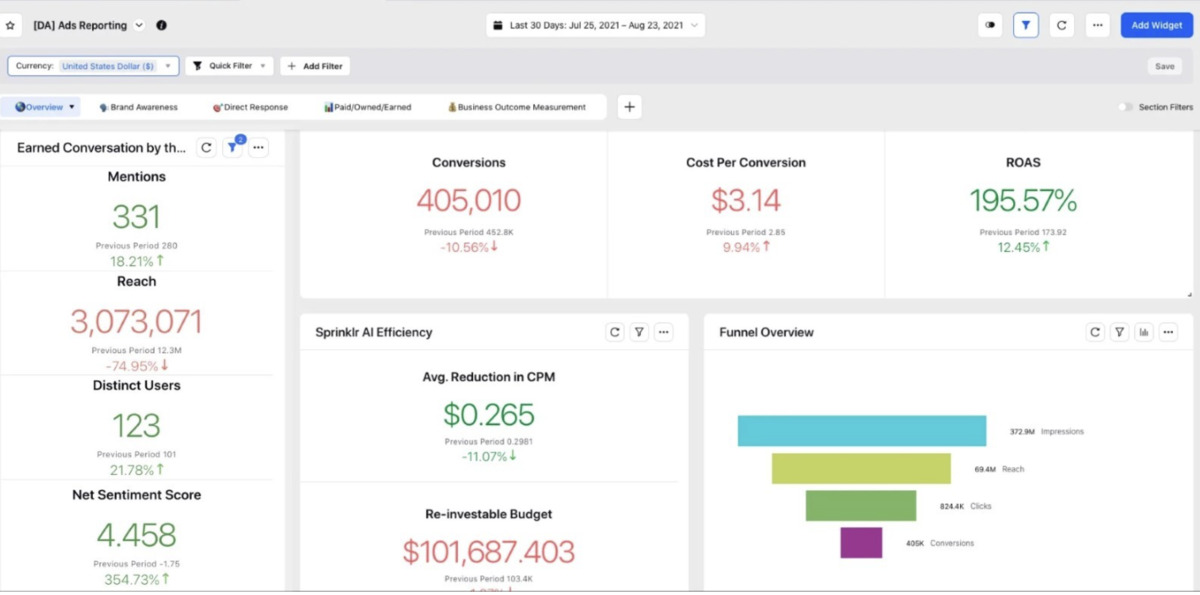The image size is (1200, 595).
Task: Toggle the top-bar filter panel button
Action: click(x=1026, y=25)
